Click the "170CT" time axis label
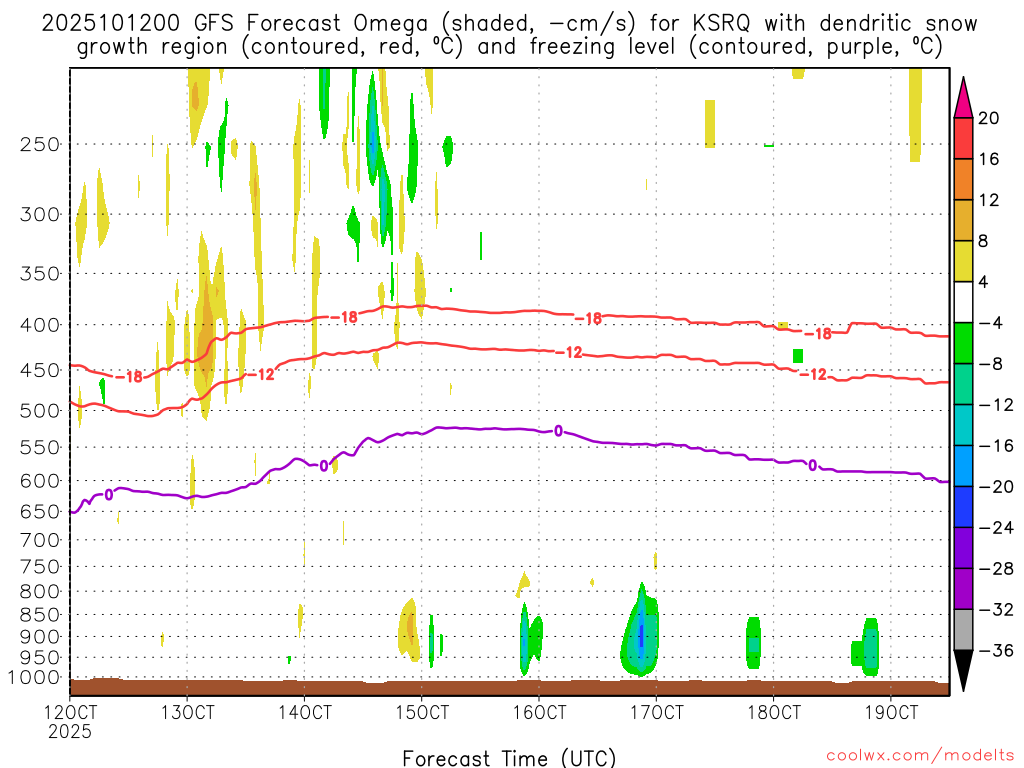The image size is (1024, 768). pos(656,712)
